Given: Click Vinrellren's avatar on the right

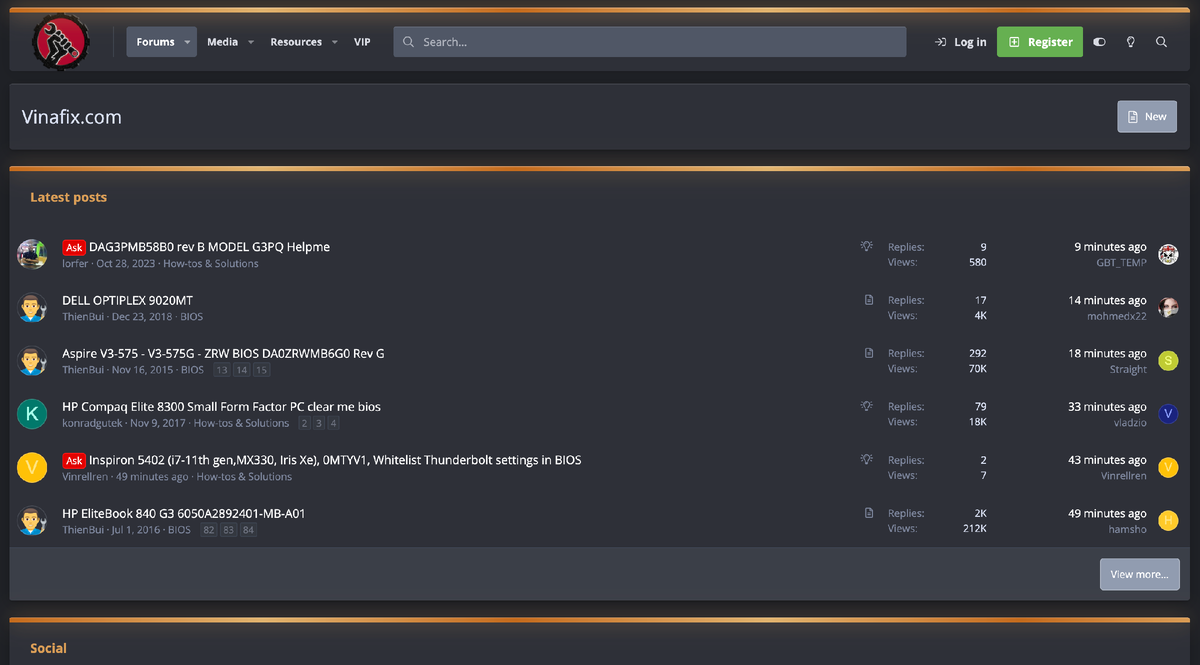Looking at the screenshot, I should pyautogui.click(x=1168, y=467).
